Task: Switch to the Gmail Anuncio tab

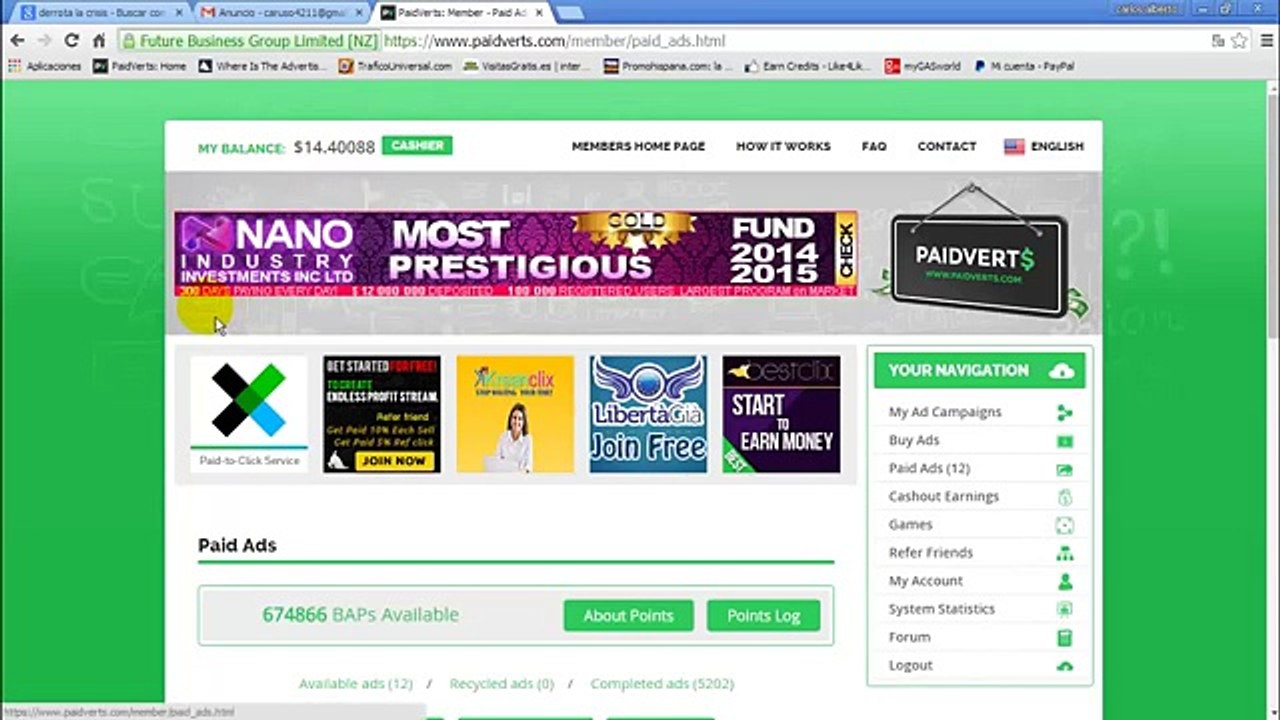Action: (x=283, y=13)
